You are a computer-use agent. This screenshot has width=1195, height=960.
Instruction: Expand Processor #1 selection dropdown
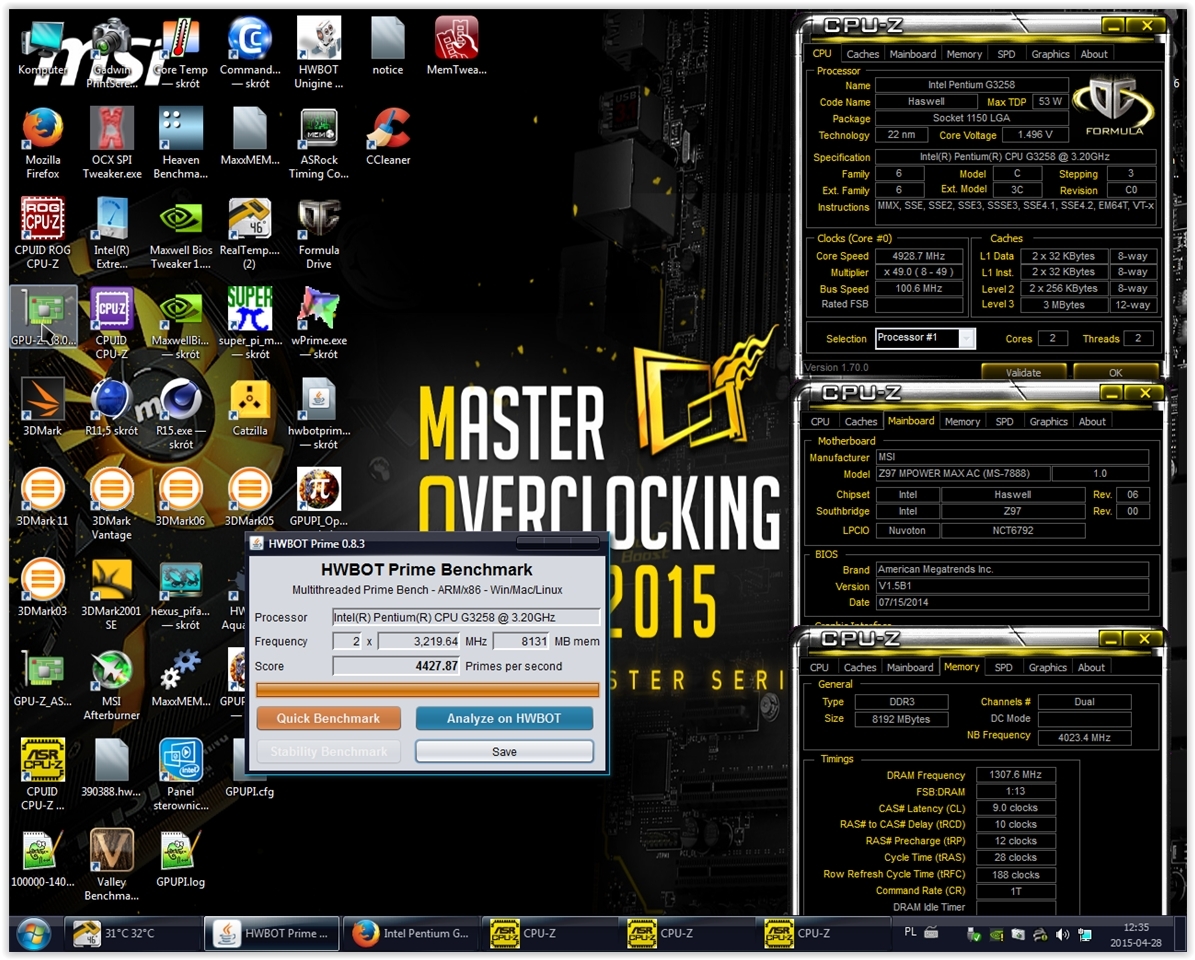pos(966,338)
